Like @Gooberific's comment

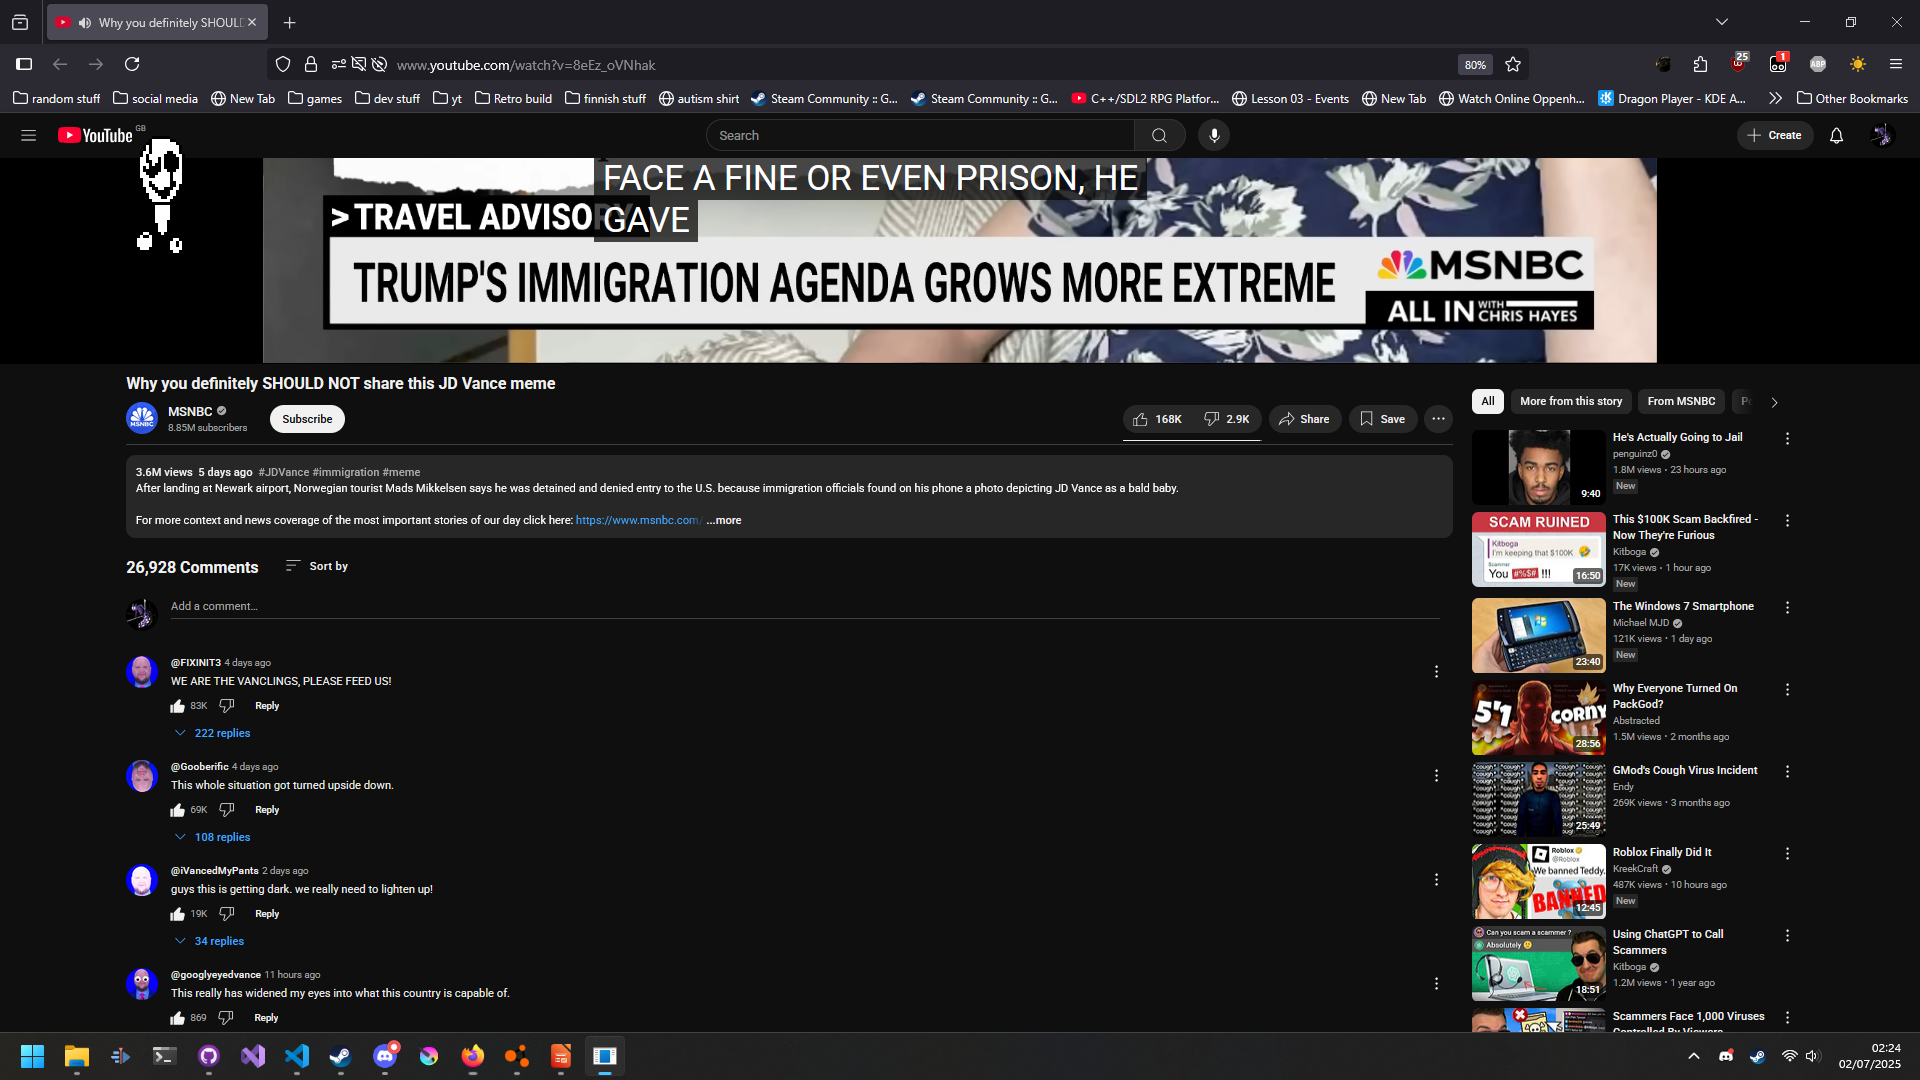coord(177,810)
